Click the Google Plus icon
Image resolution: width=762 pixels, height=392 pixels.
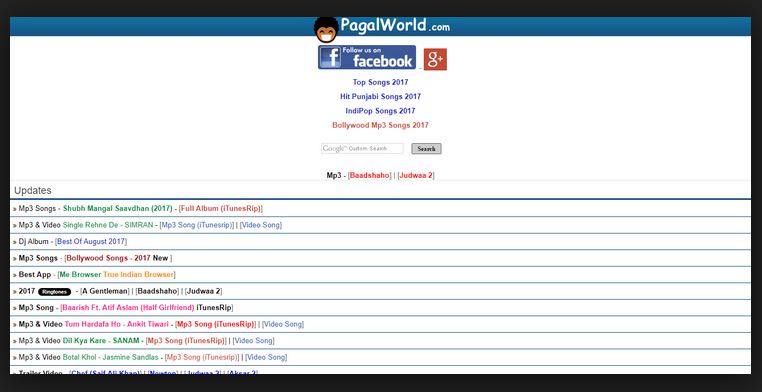click(435, 59)
